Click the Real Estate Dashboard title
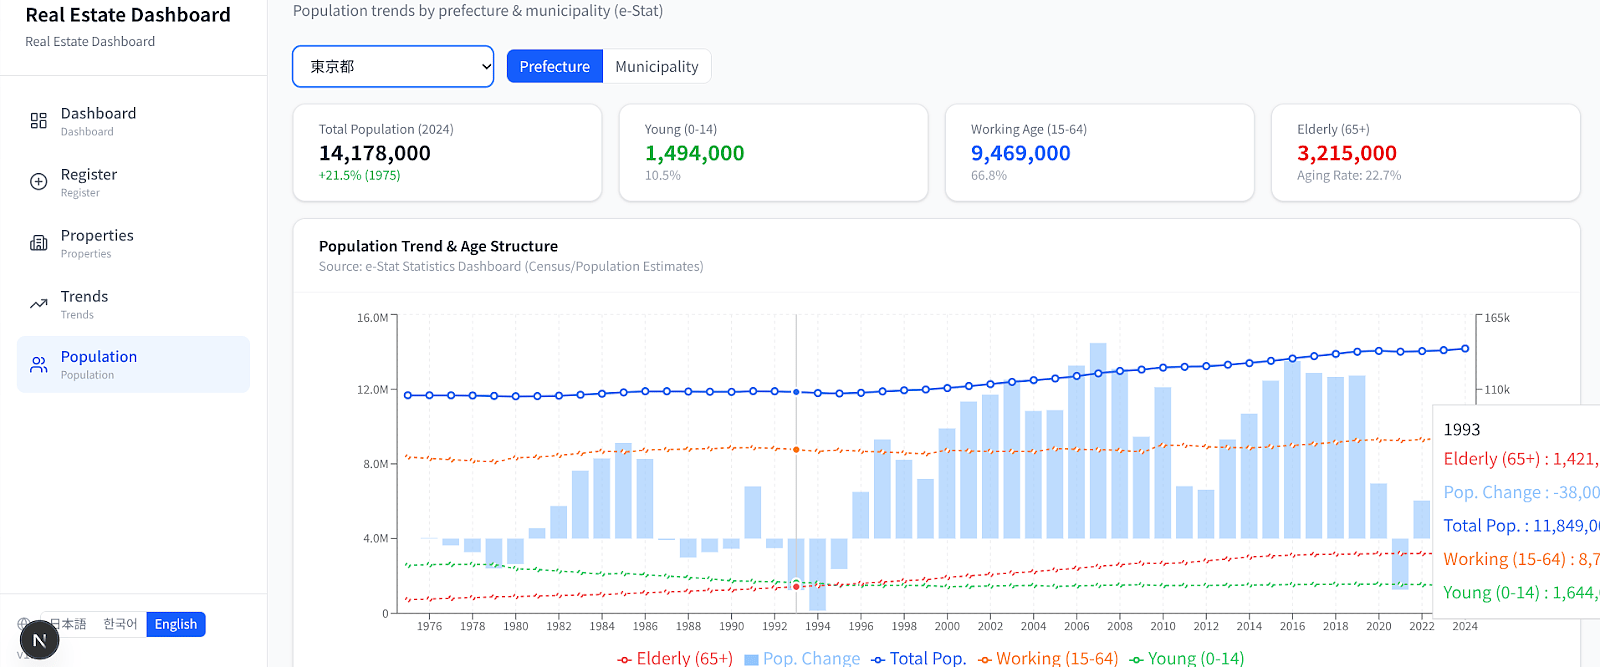 click(128, 15)
